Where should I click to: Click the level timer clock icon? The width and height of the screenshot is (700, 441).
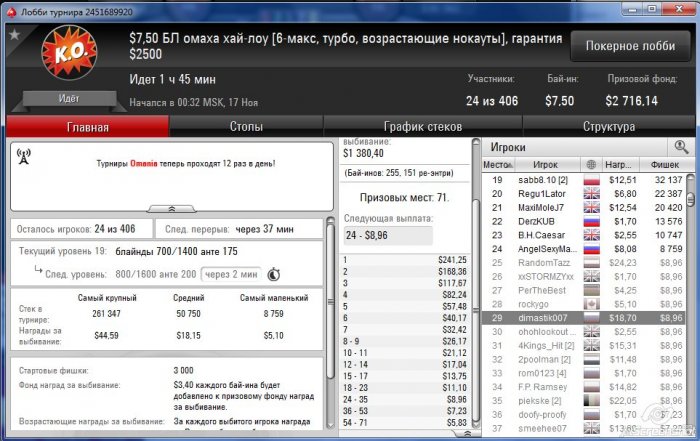(273, 274)
